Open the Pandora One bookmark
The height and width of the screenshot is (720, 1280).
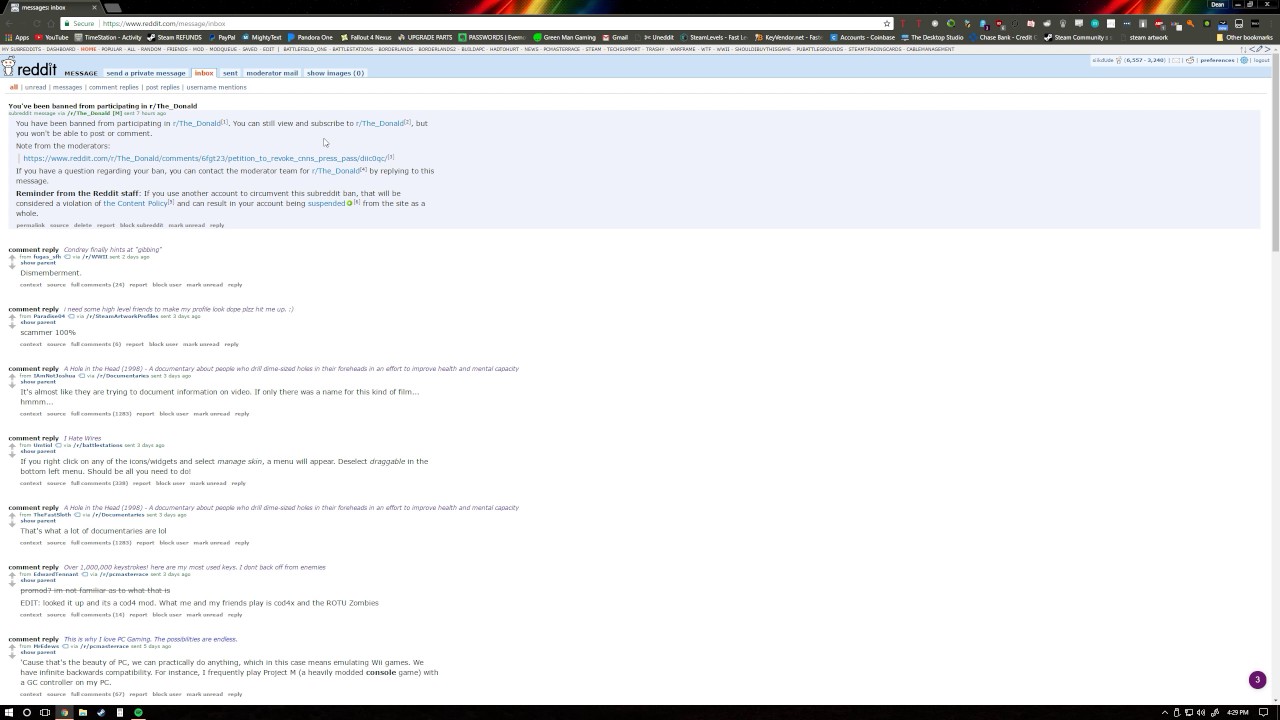(x=310, y=37)
